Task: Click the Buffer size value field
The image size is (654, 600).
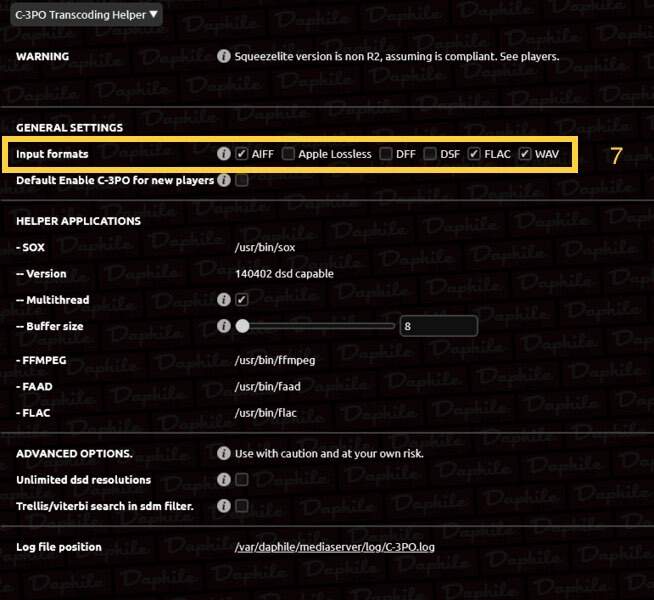Action: [x=438, y=326]
